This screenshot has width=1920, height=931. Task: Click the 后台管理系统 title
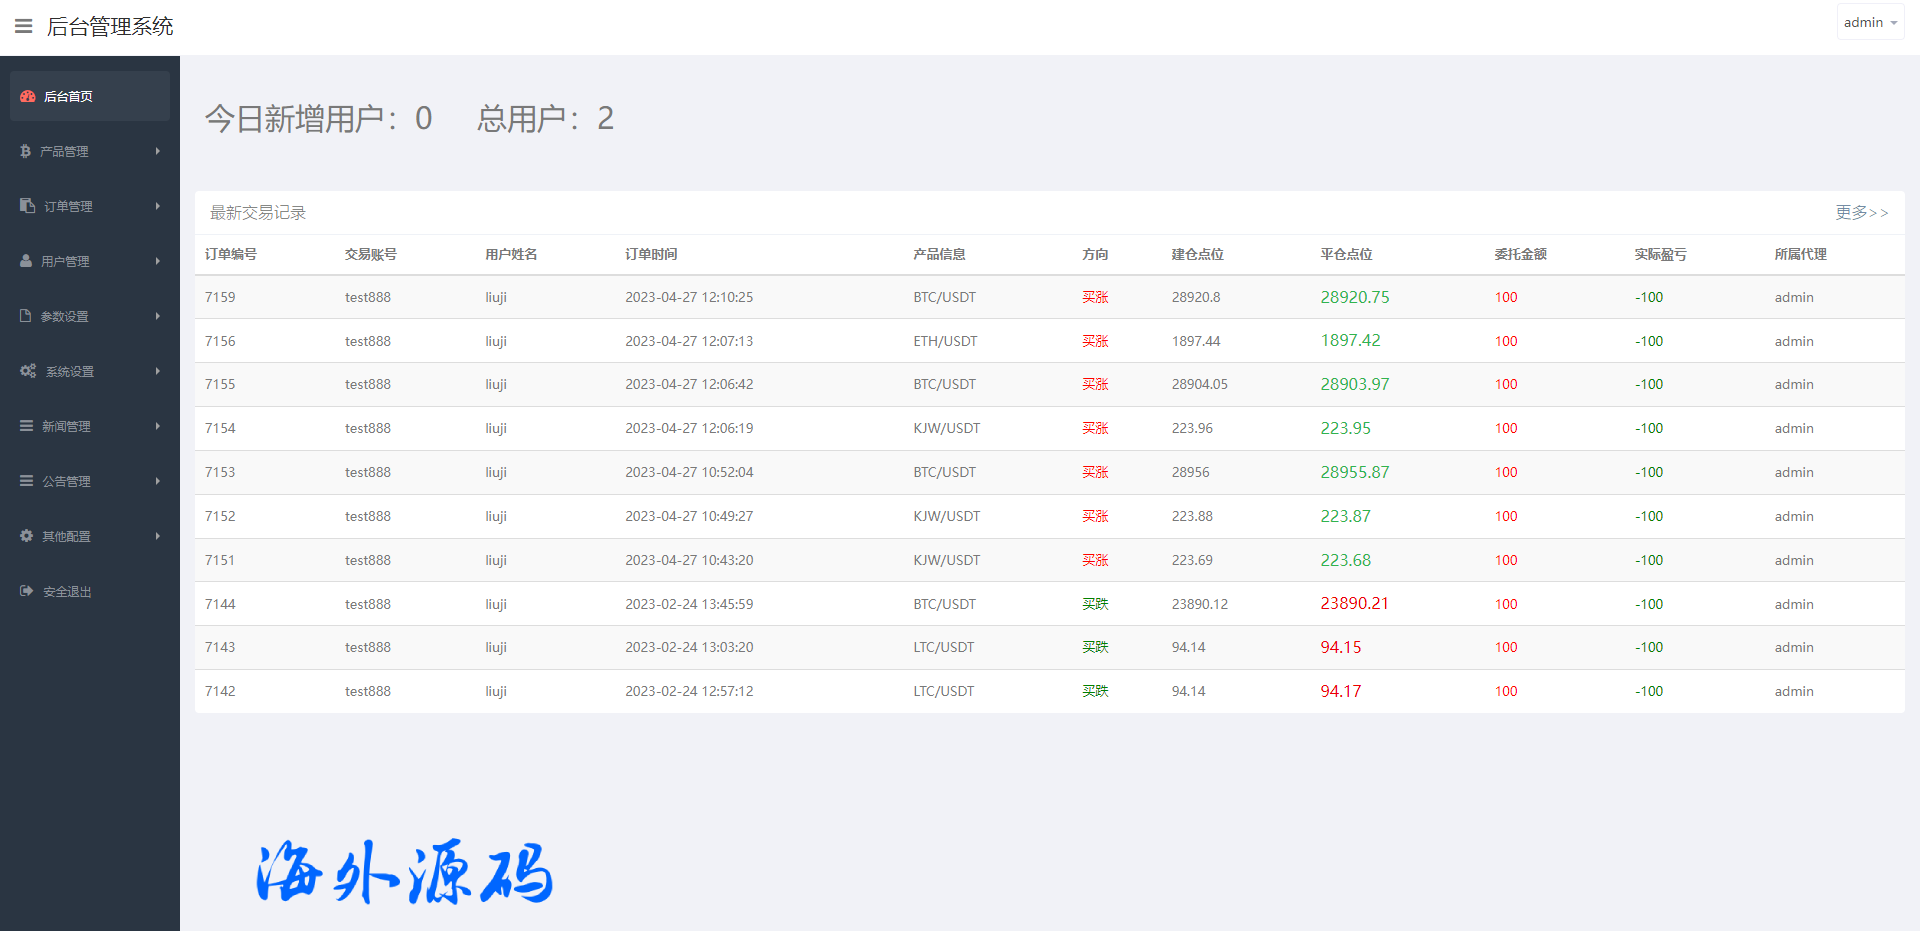click(x=110, y=26)
